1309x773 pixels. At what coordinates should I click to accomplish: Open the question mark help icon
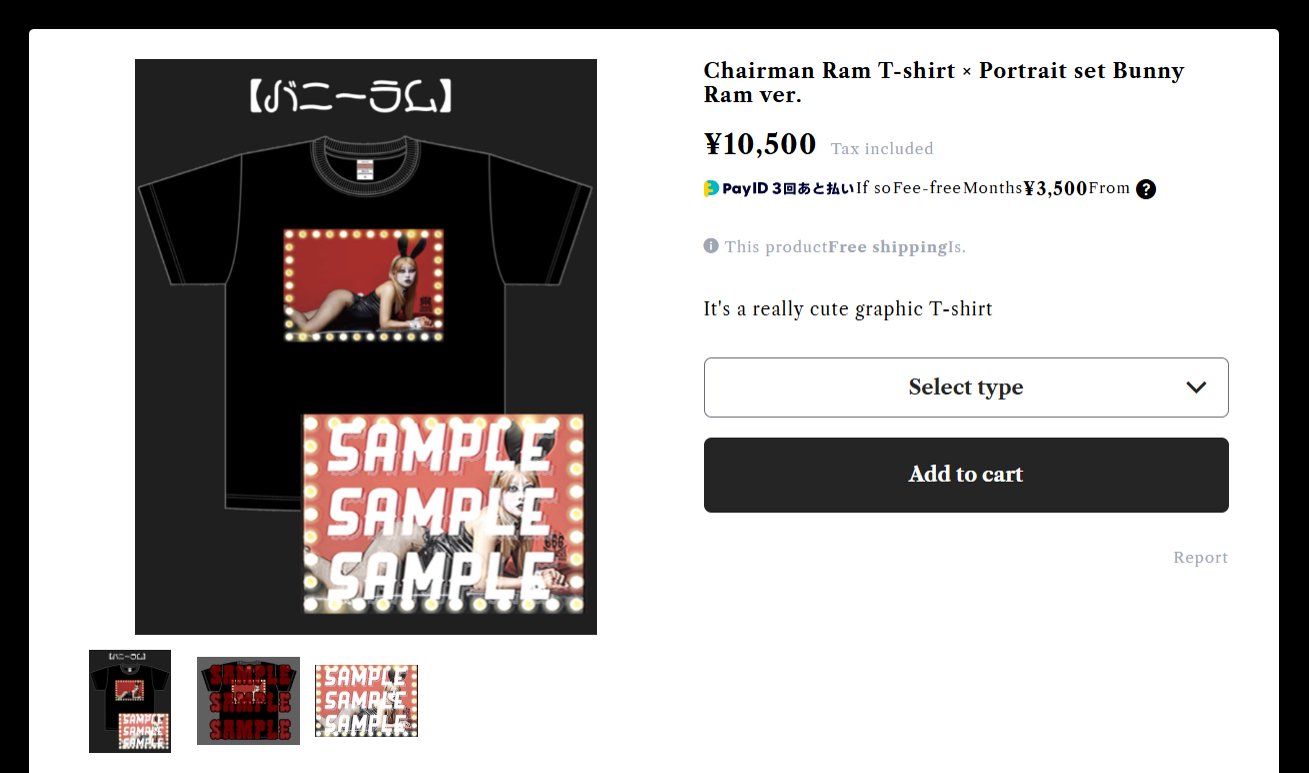[x=1146, y=189]
